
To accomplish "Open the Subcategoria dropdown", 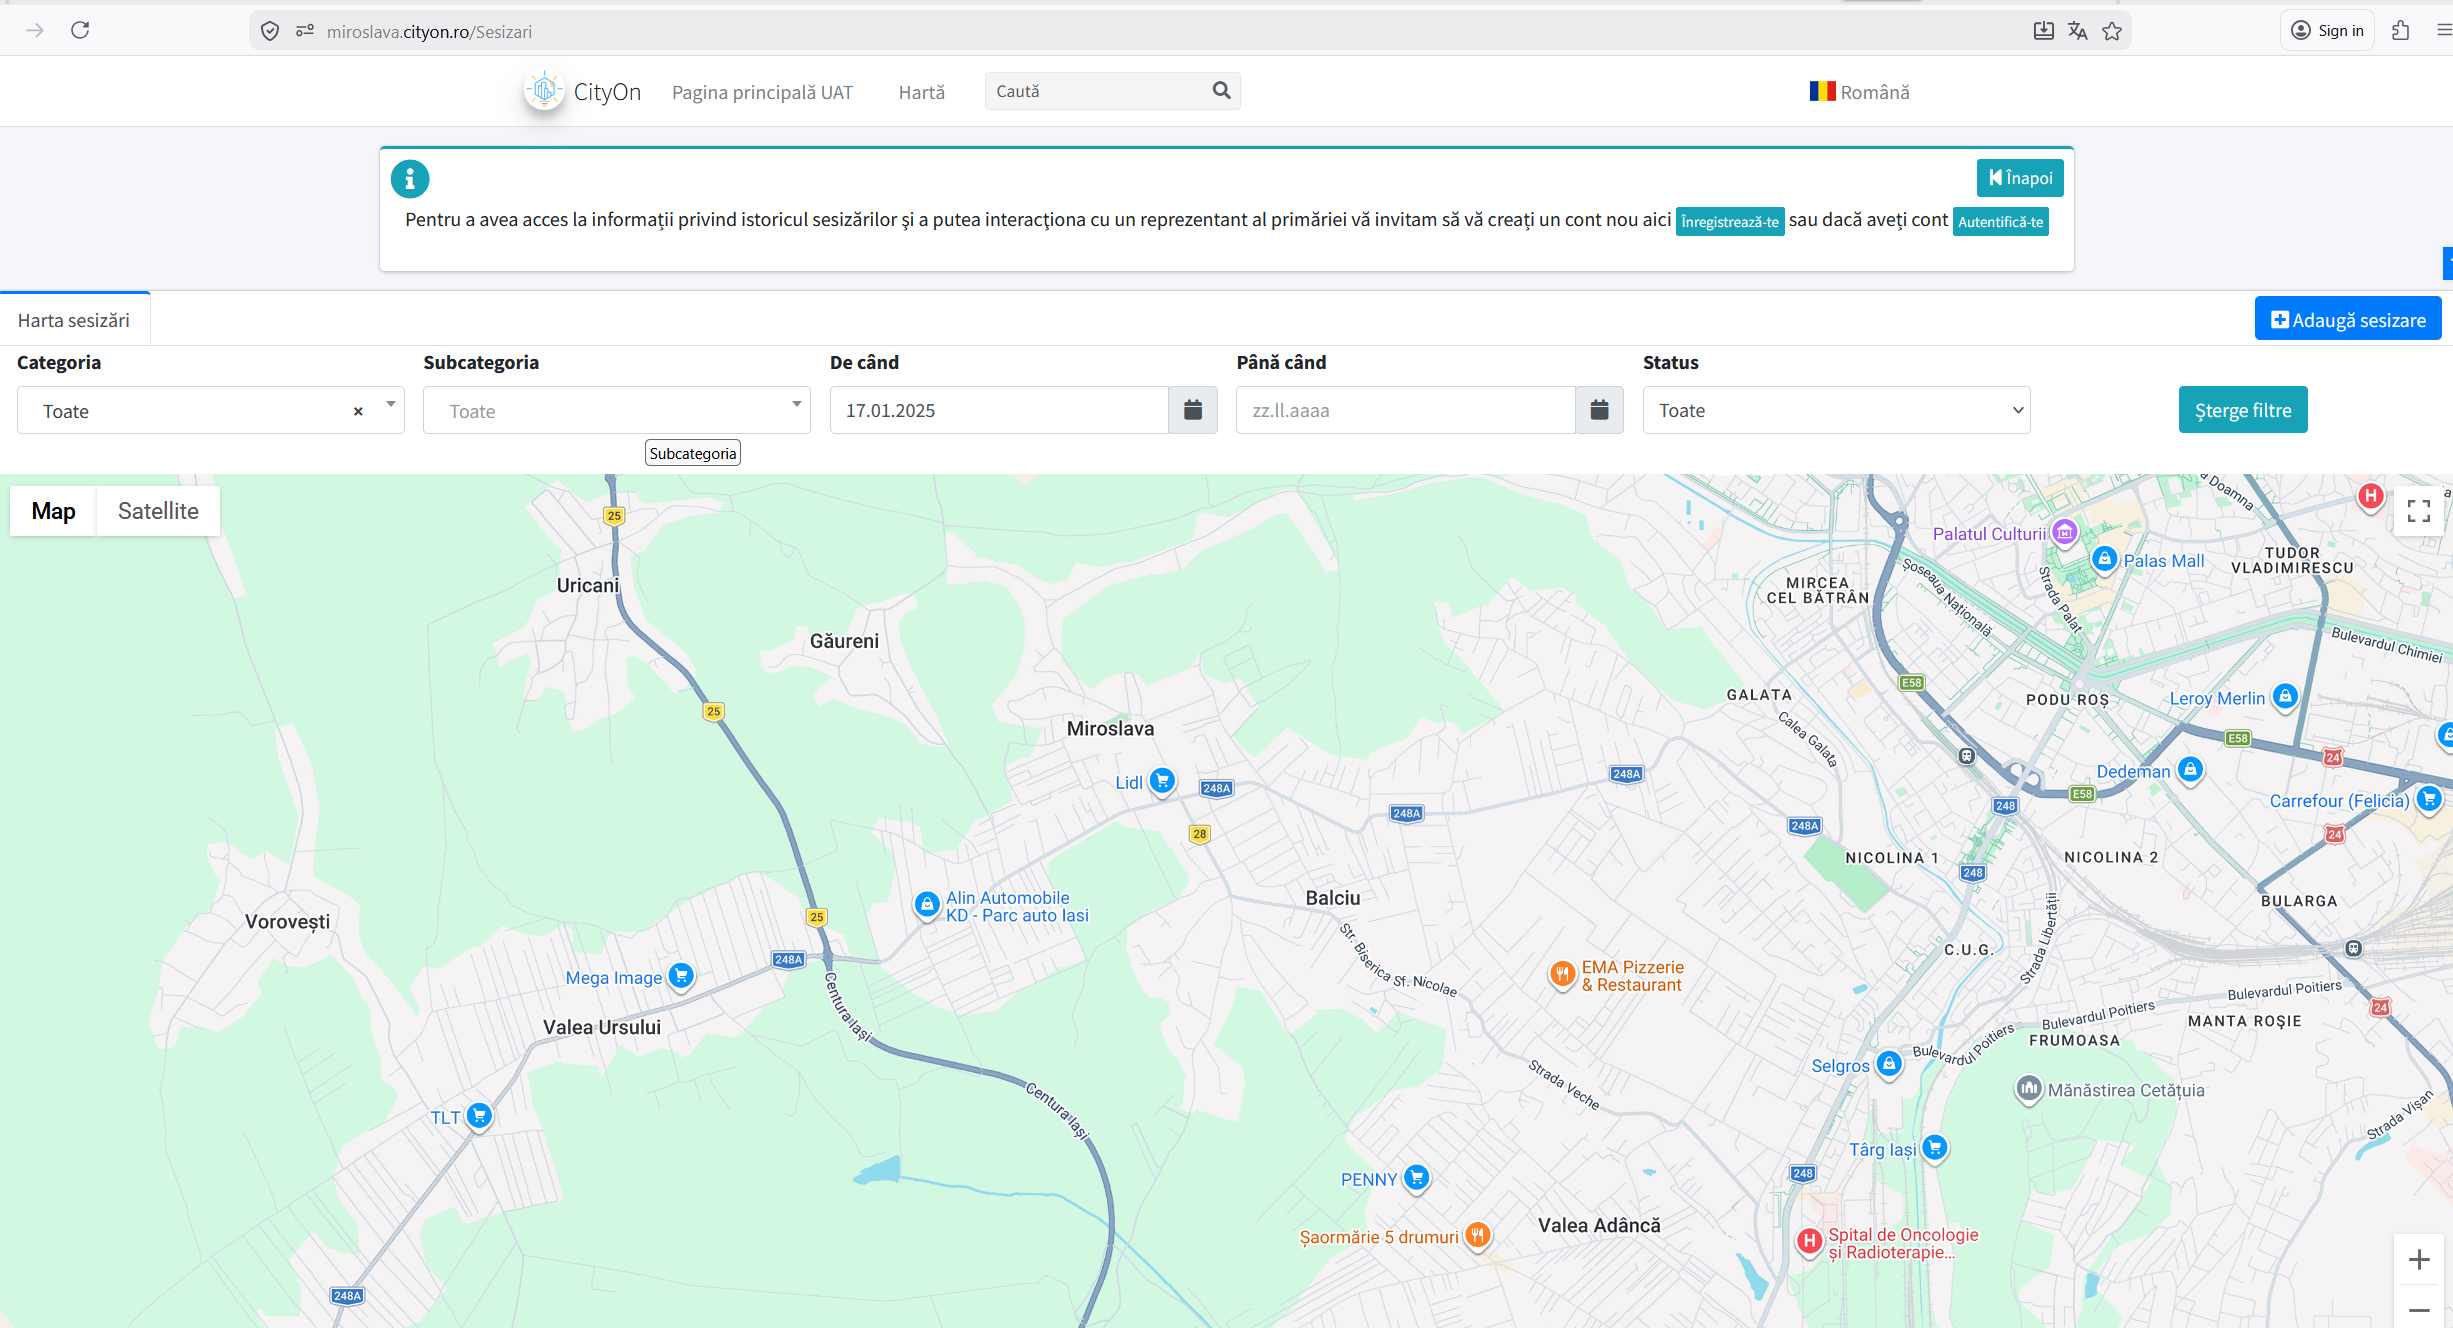I will [616, 410].
